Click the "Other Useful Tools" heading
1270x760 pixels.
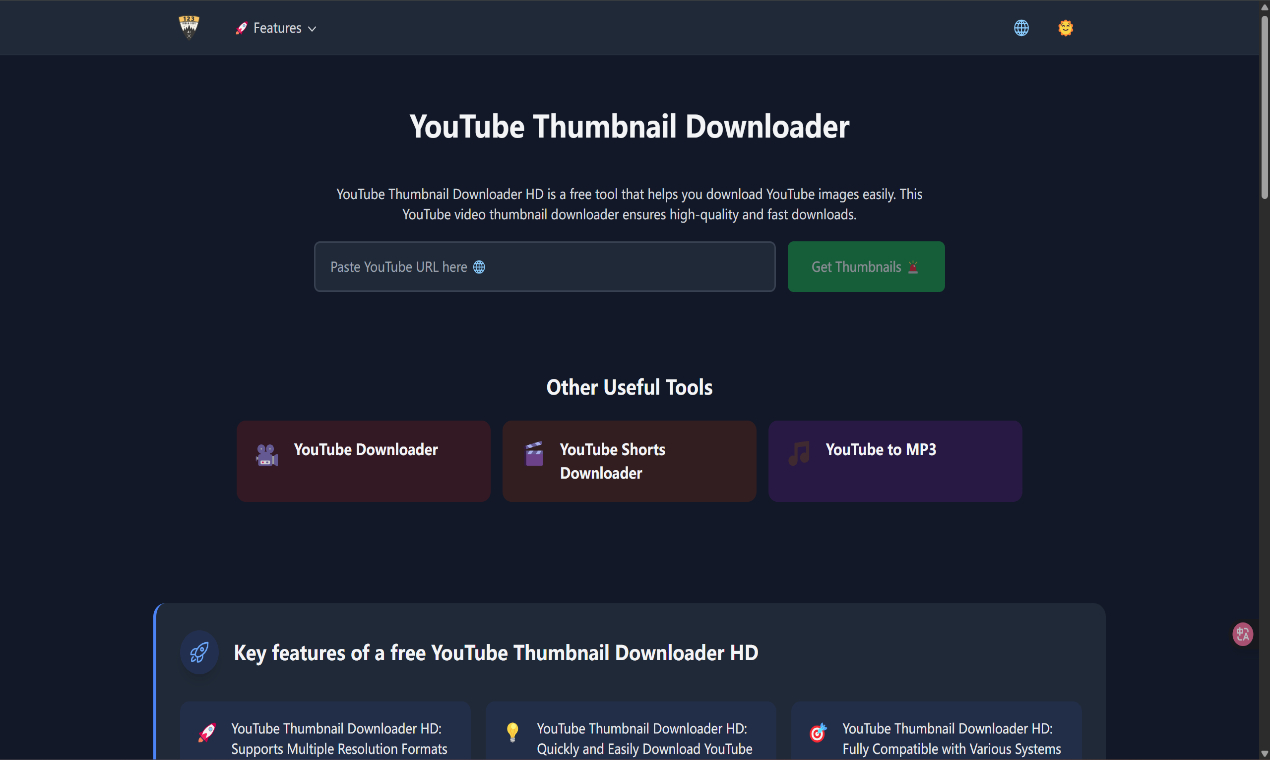click(x=630, y=387)
